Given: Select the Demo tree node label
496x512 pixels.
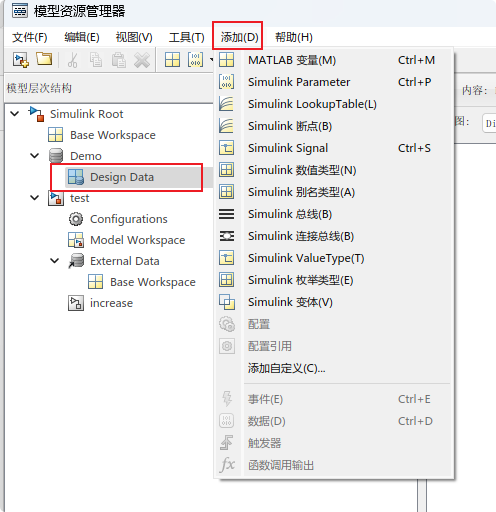Looking at the screenshot, I should click(x=86, y=156).
